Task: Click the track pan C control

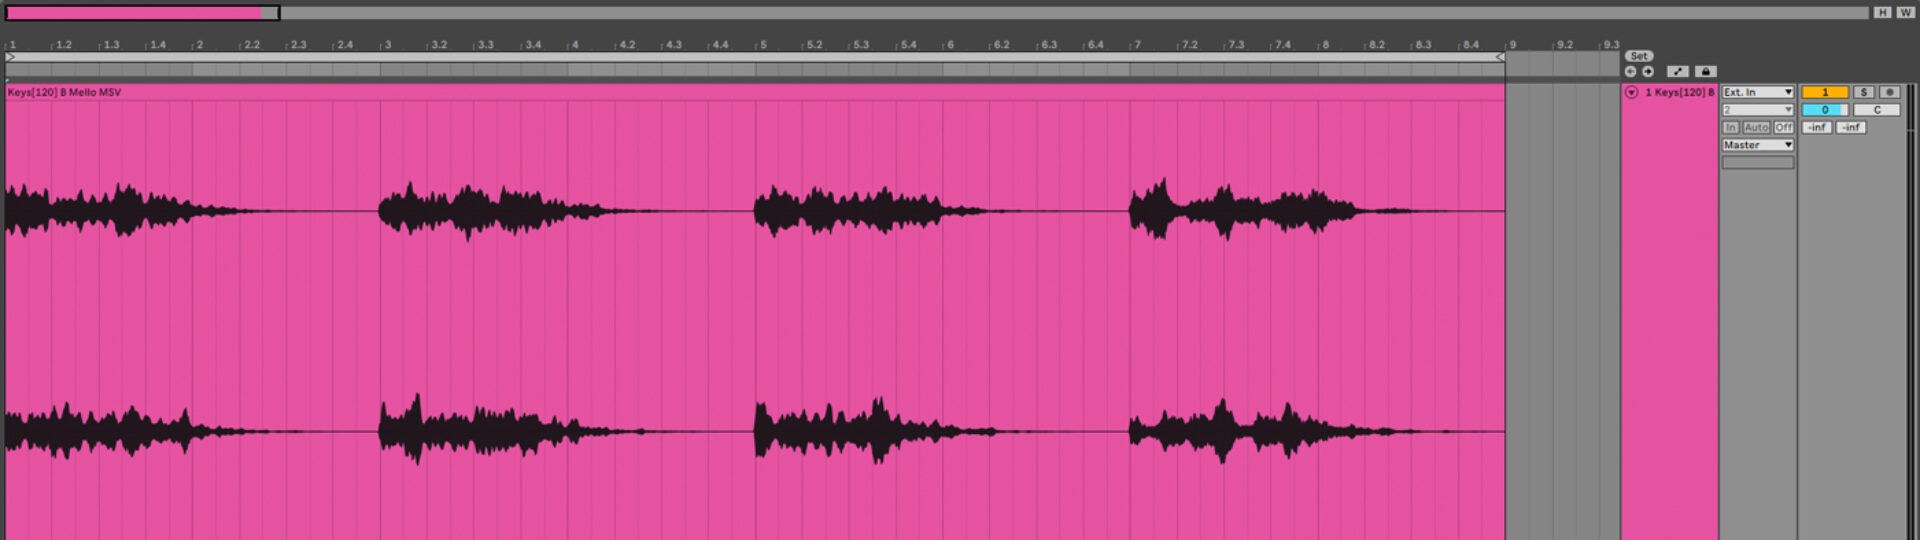Action: 1877,110
